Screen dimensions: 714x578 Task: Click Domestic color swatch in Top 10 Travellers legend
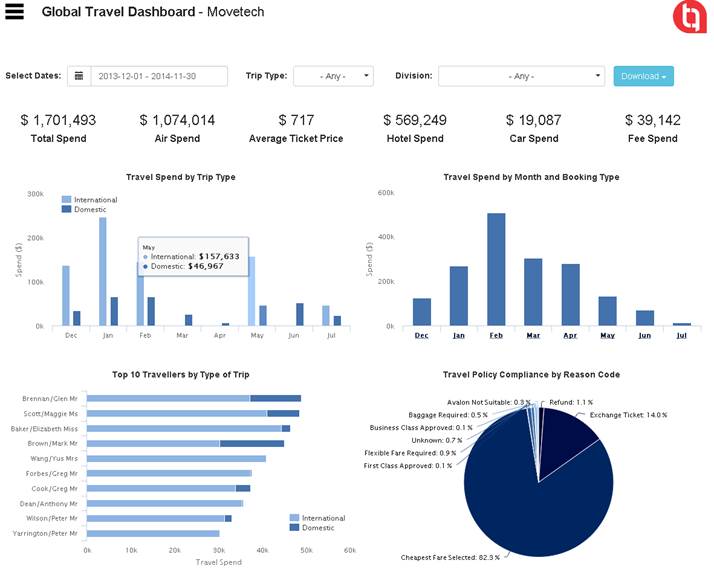click(295, 527)
